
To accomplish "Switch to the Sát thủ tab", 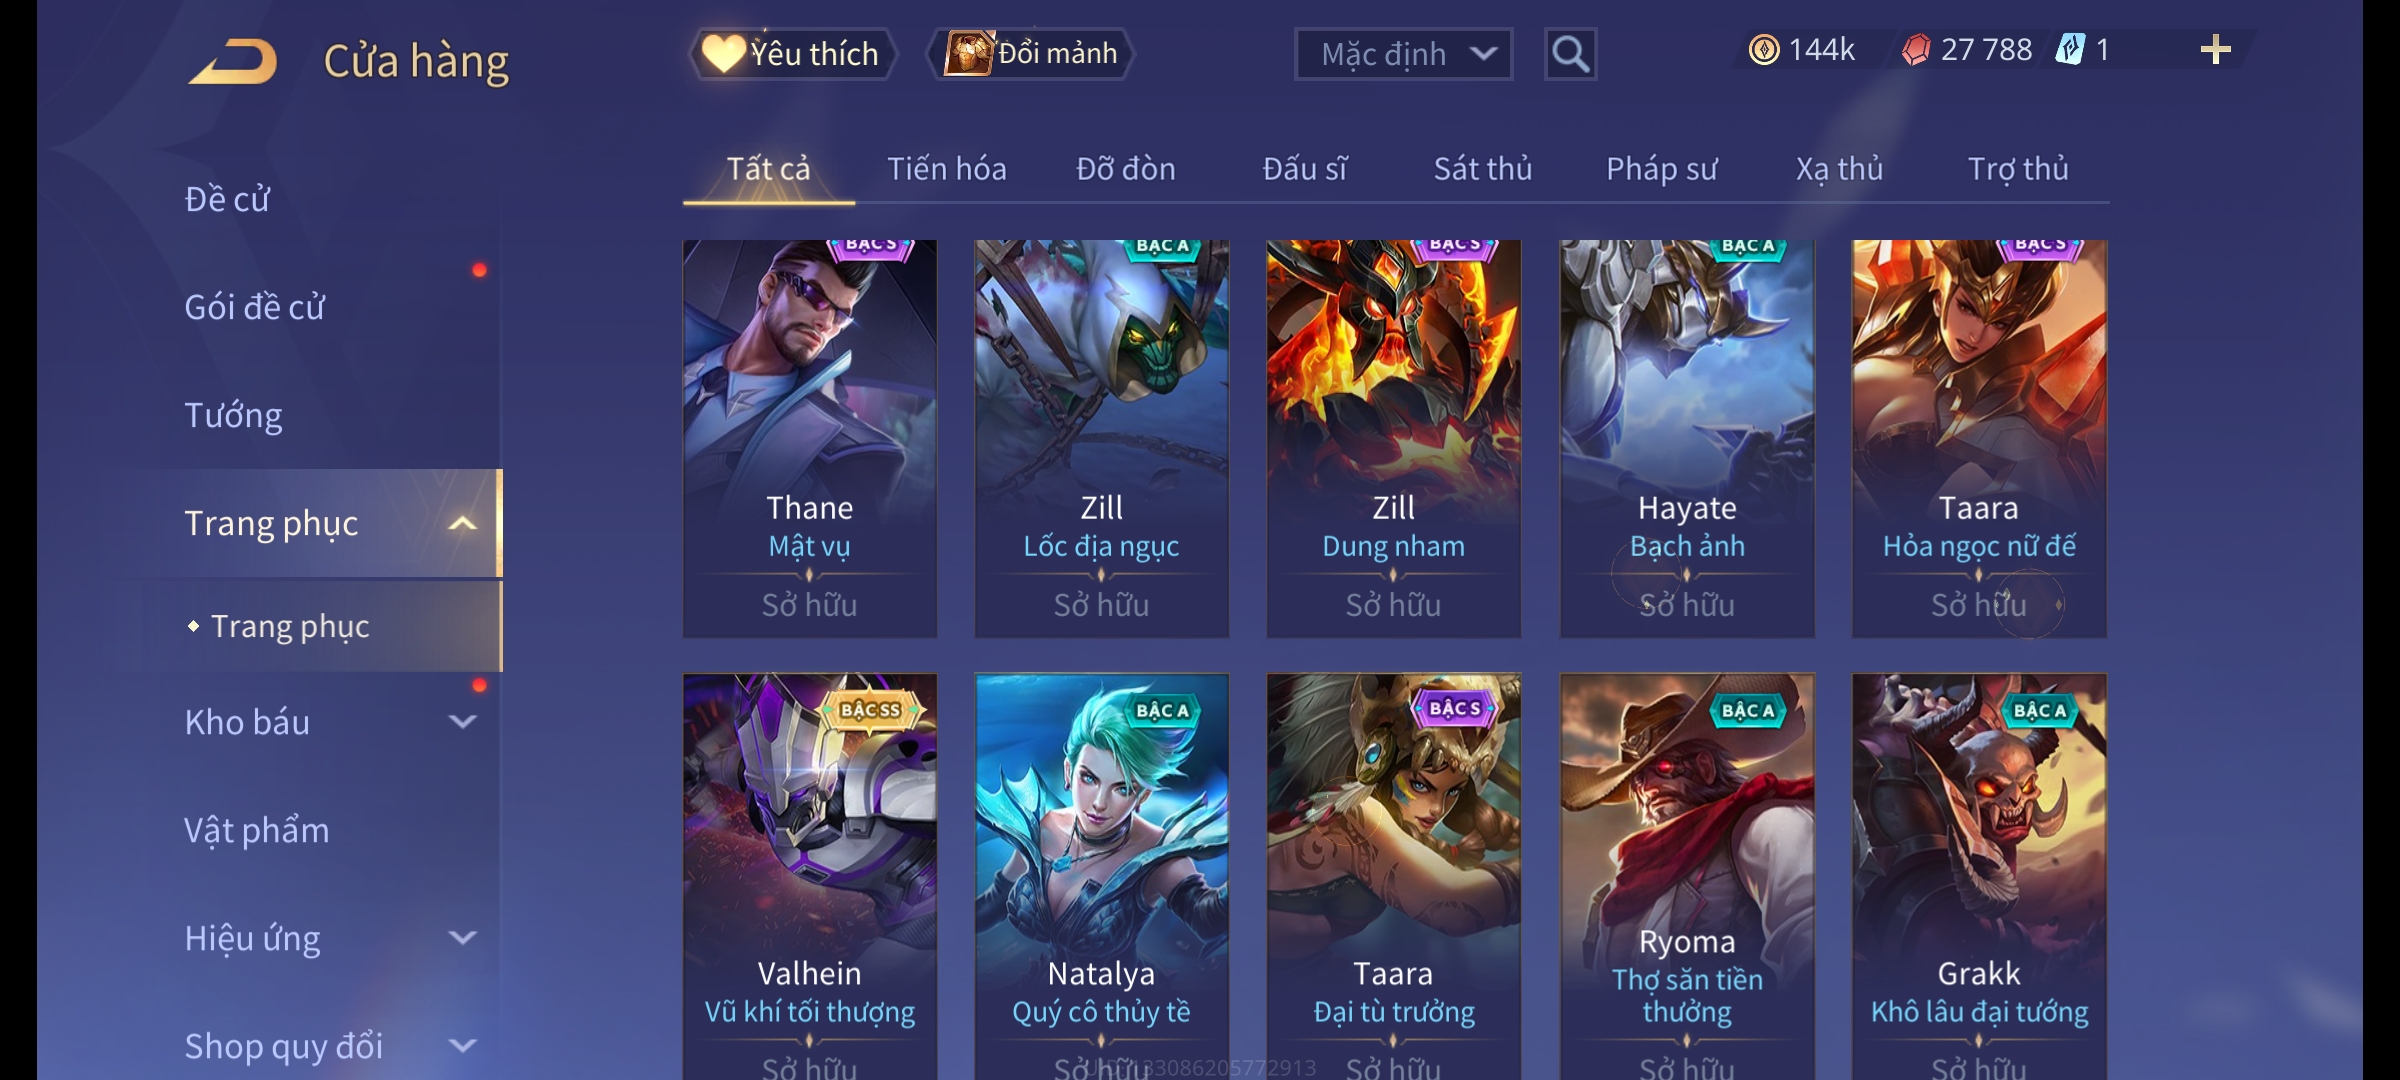I will pos(1483,169).
